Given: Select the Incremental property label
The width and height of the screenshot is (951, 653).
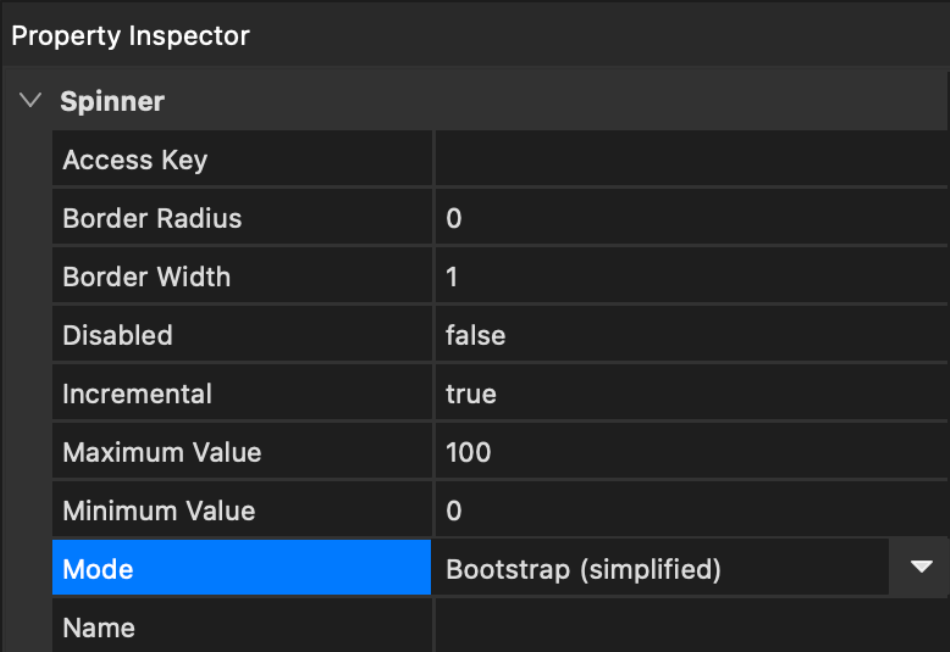Looking at the screenshot, I should click(137, 394).
